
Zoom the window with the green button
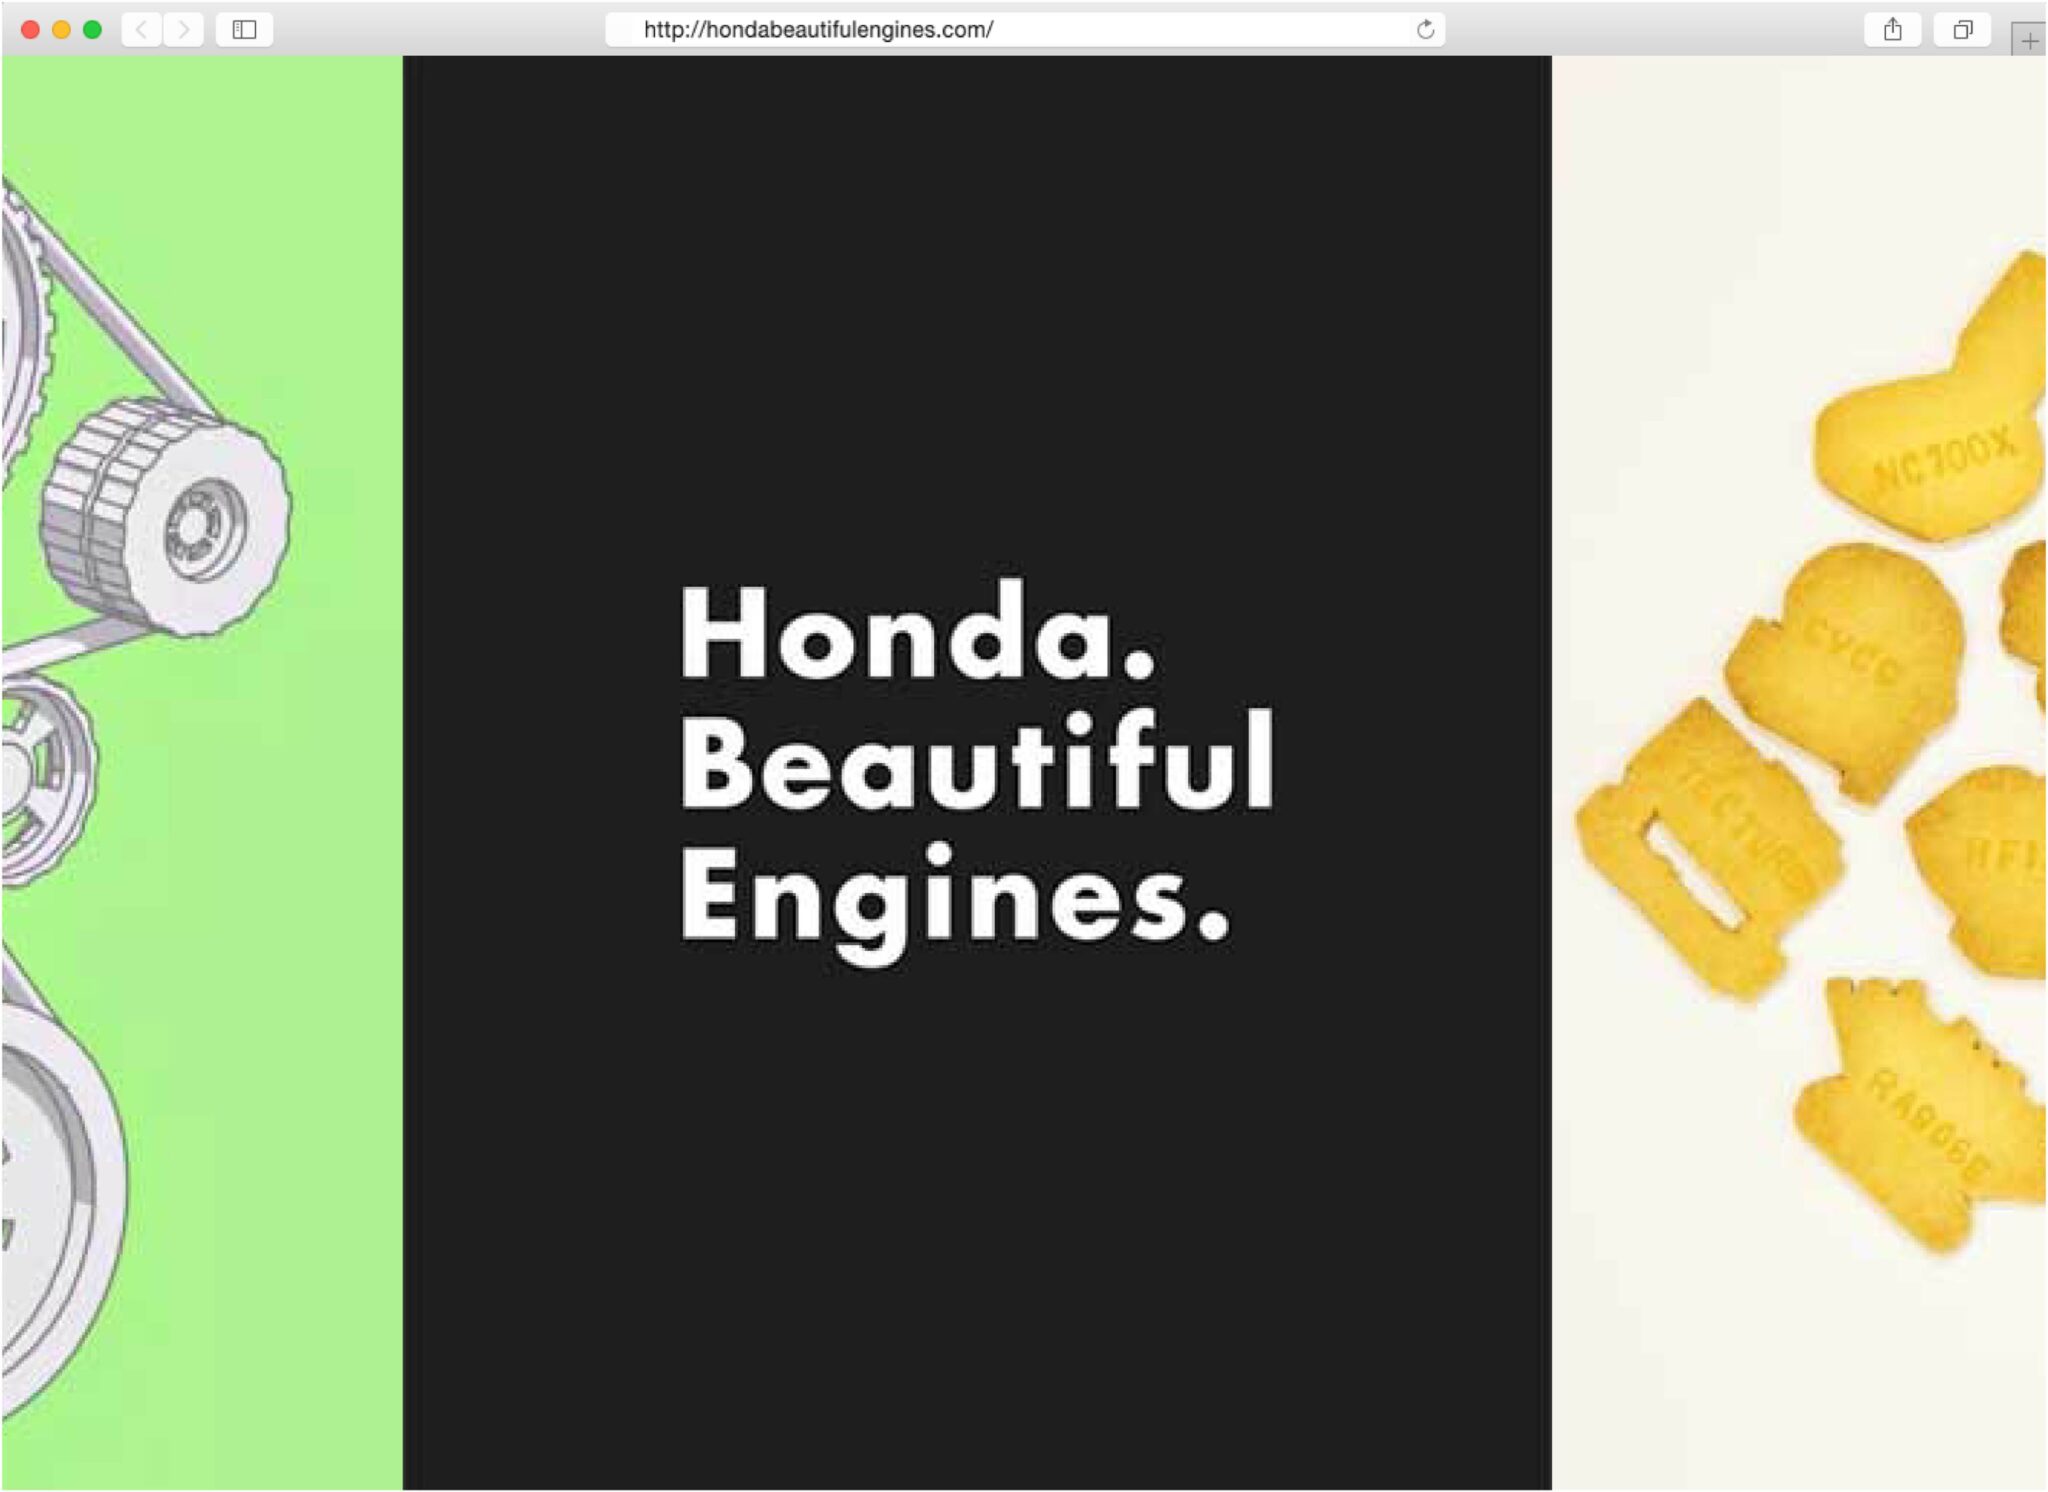click(x=92, y=30)
